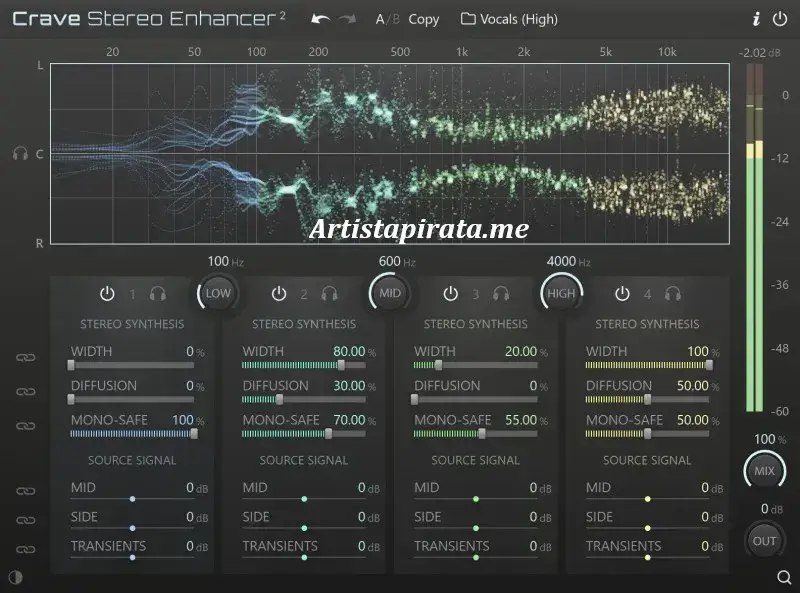Click the link icon for the TRANSIENTS row
Image resolution: width=800 pixels, height=593 pixels.
pyautogui.click(x=26, y=549)
